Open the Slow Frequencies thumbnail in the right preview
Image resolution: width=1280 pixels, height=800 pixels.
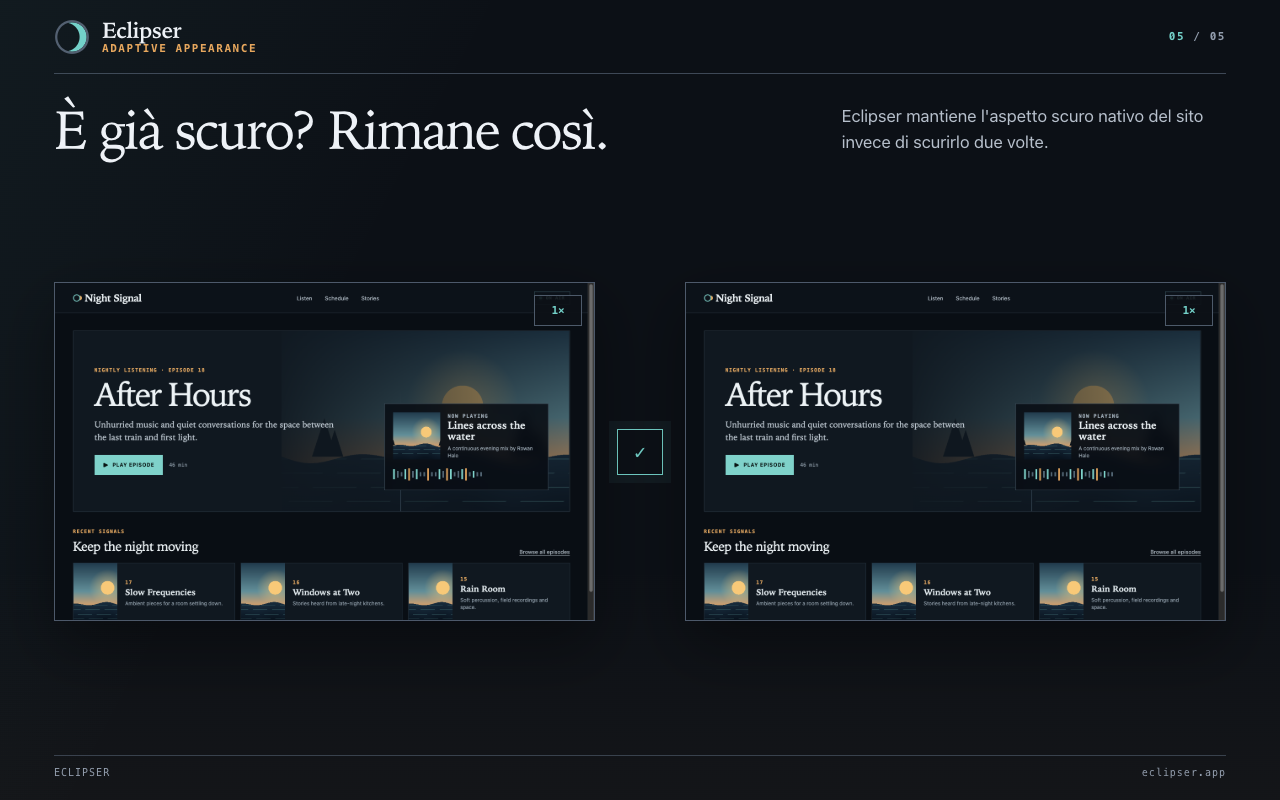(x=726, y=591)
